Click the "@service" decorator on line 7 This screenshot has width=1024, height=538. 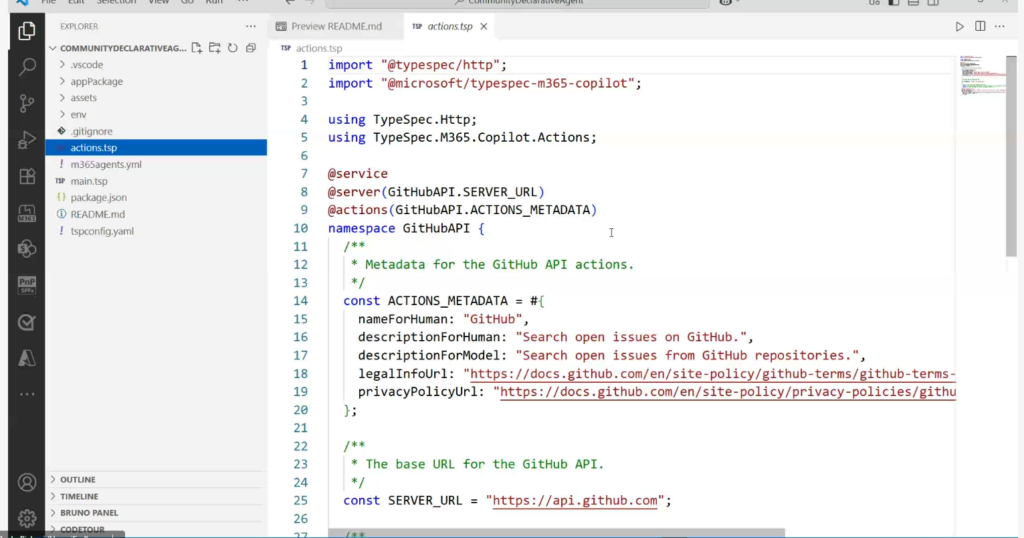point(358,174)
